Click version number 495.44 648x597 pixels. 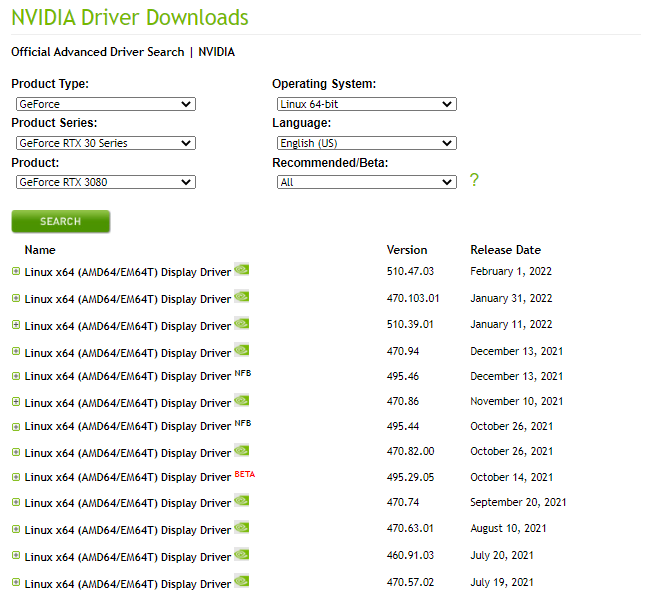403,426
